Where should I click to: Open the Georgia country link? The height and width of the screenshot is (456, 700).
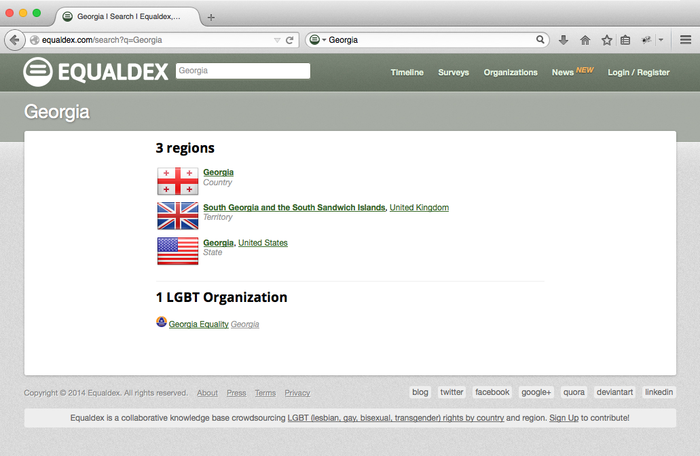(x=218, y=172)
